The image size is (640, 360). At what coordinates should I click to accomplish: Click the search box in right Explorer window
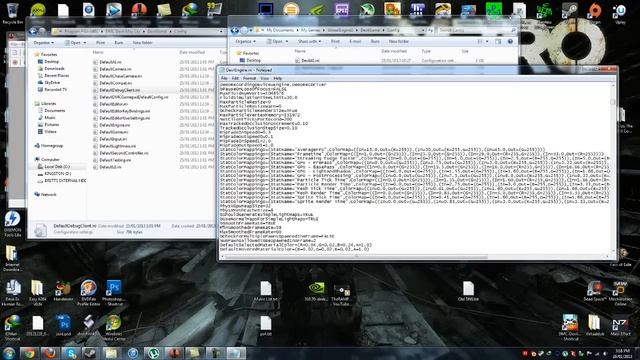pos(477,30)
